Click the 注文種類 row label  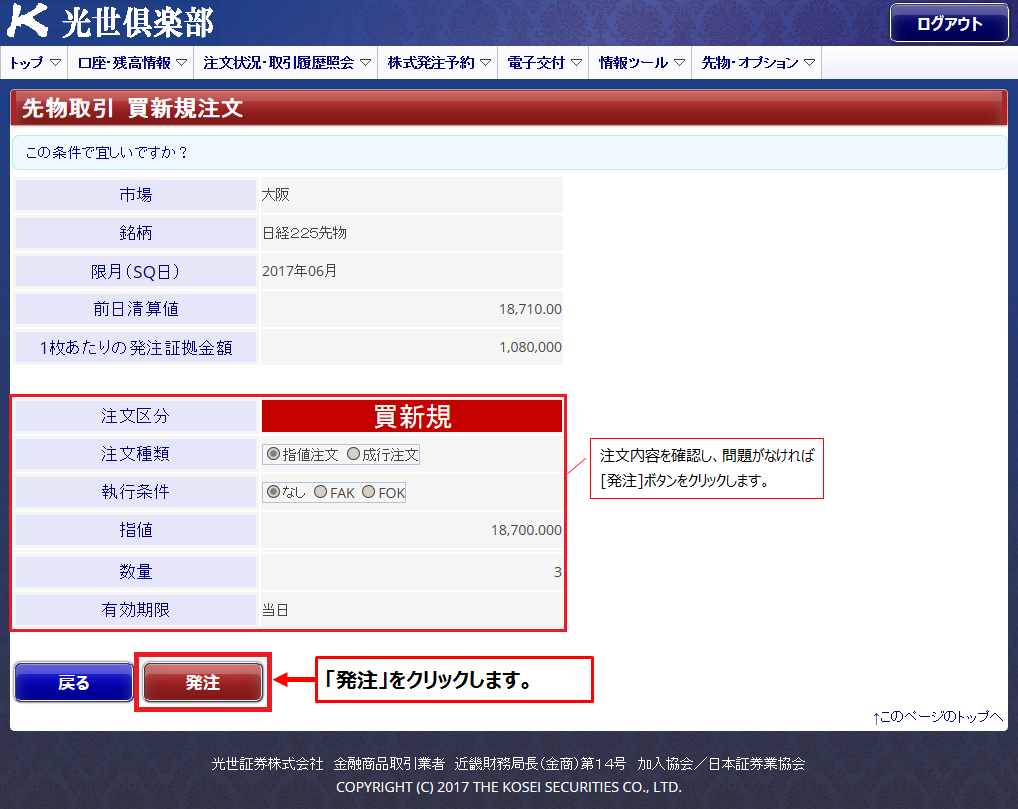(x=136, y=454)
